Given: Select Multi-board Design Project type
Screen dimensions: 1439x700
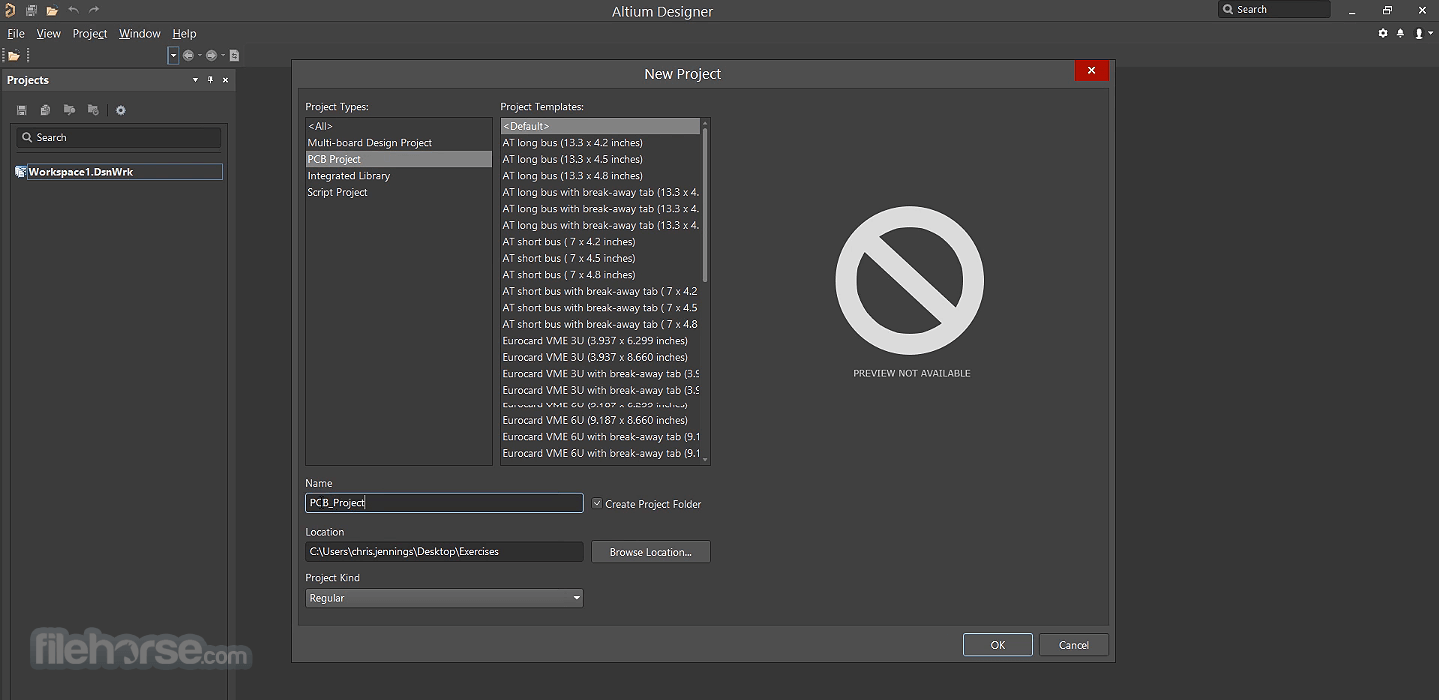Looking at the screenshot, I should coord(398,143).
